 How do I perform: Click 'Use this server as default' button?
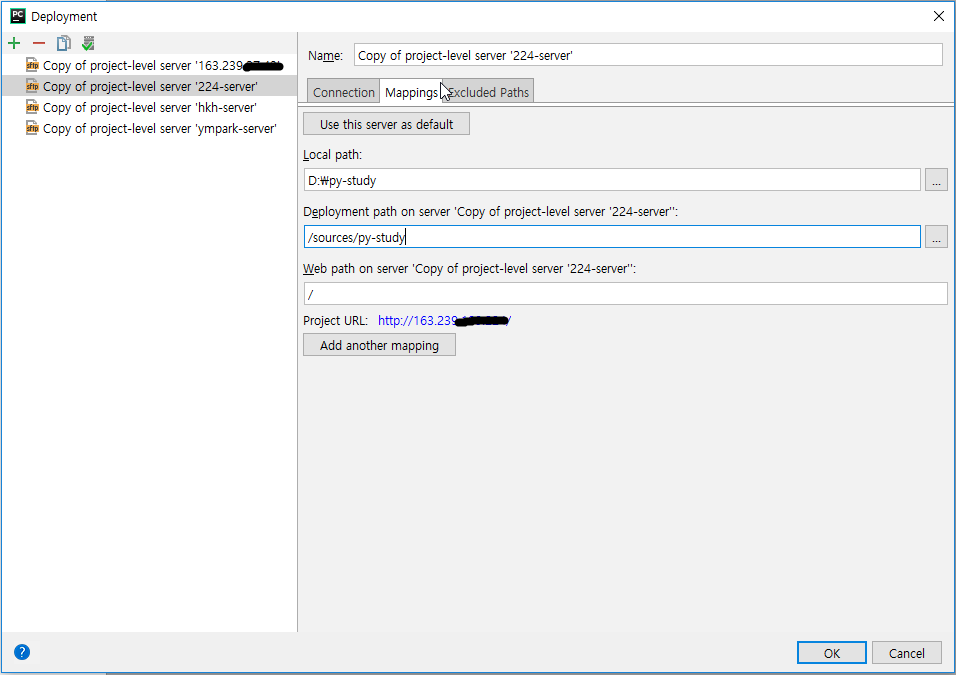387,124
